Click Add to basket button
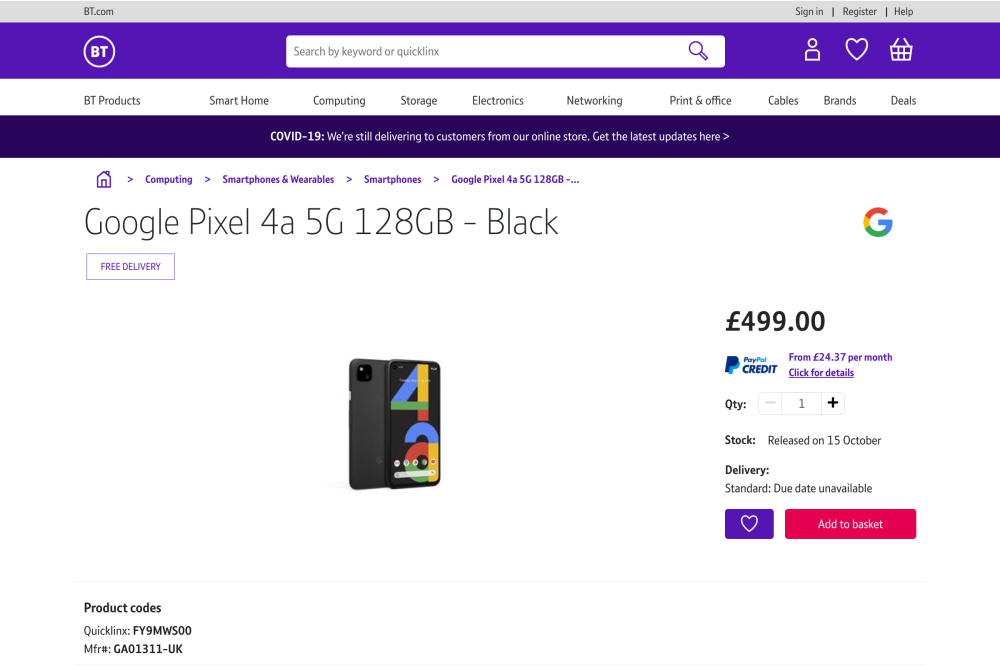The height and width of the screenshot is (666, 1000). tap(850, 524)
